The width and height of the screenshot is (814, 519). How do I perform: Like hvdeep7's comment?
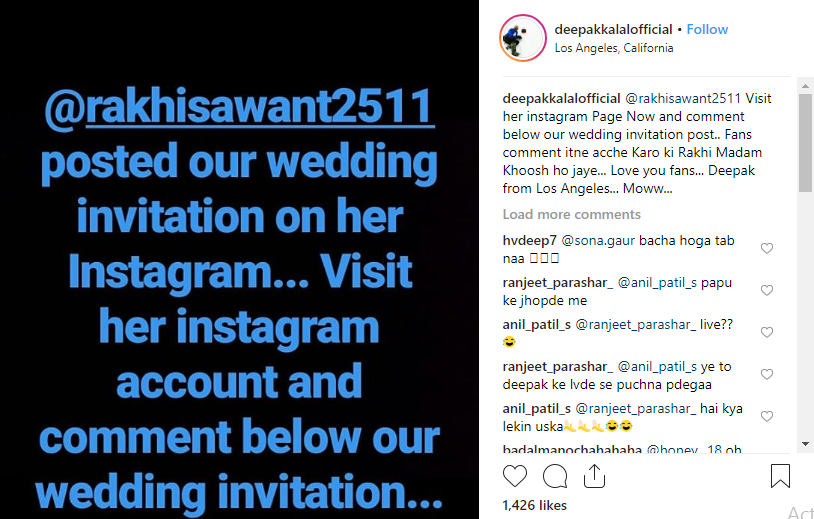(x=767, y=249)
